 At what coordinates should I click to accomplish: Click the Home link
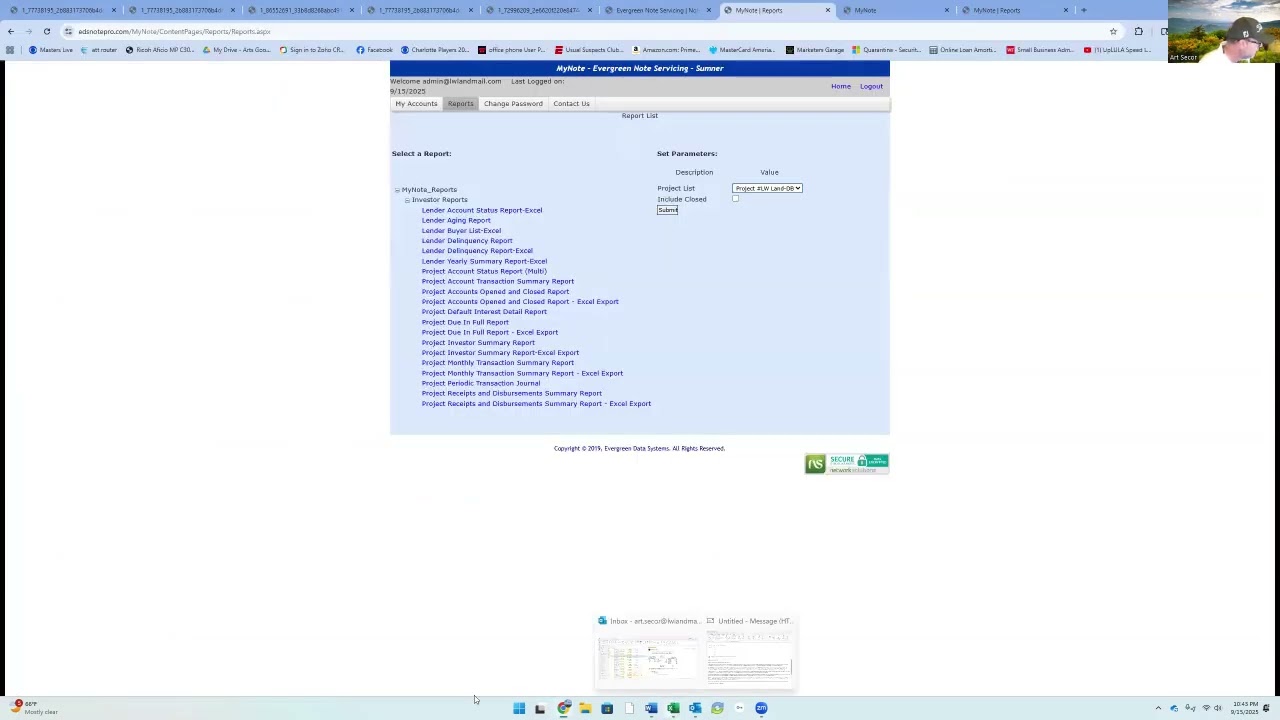(x=840, y=86)
